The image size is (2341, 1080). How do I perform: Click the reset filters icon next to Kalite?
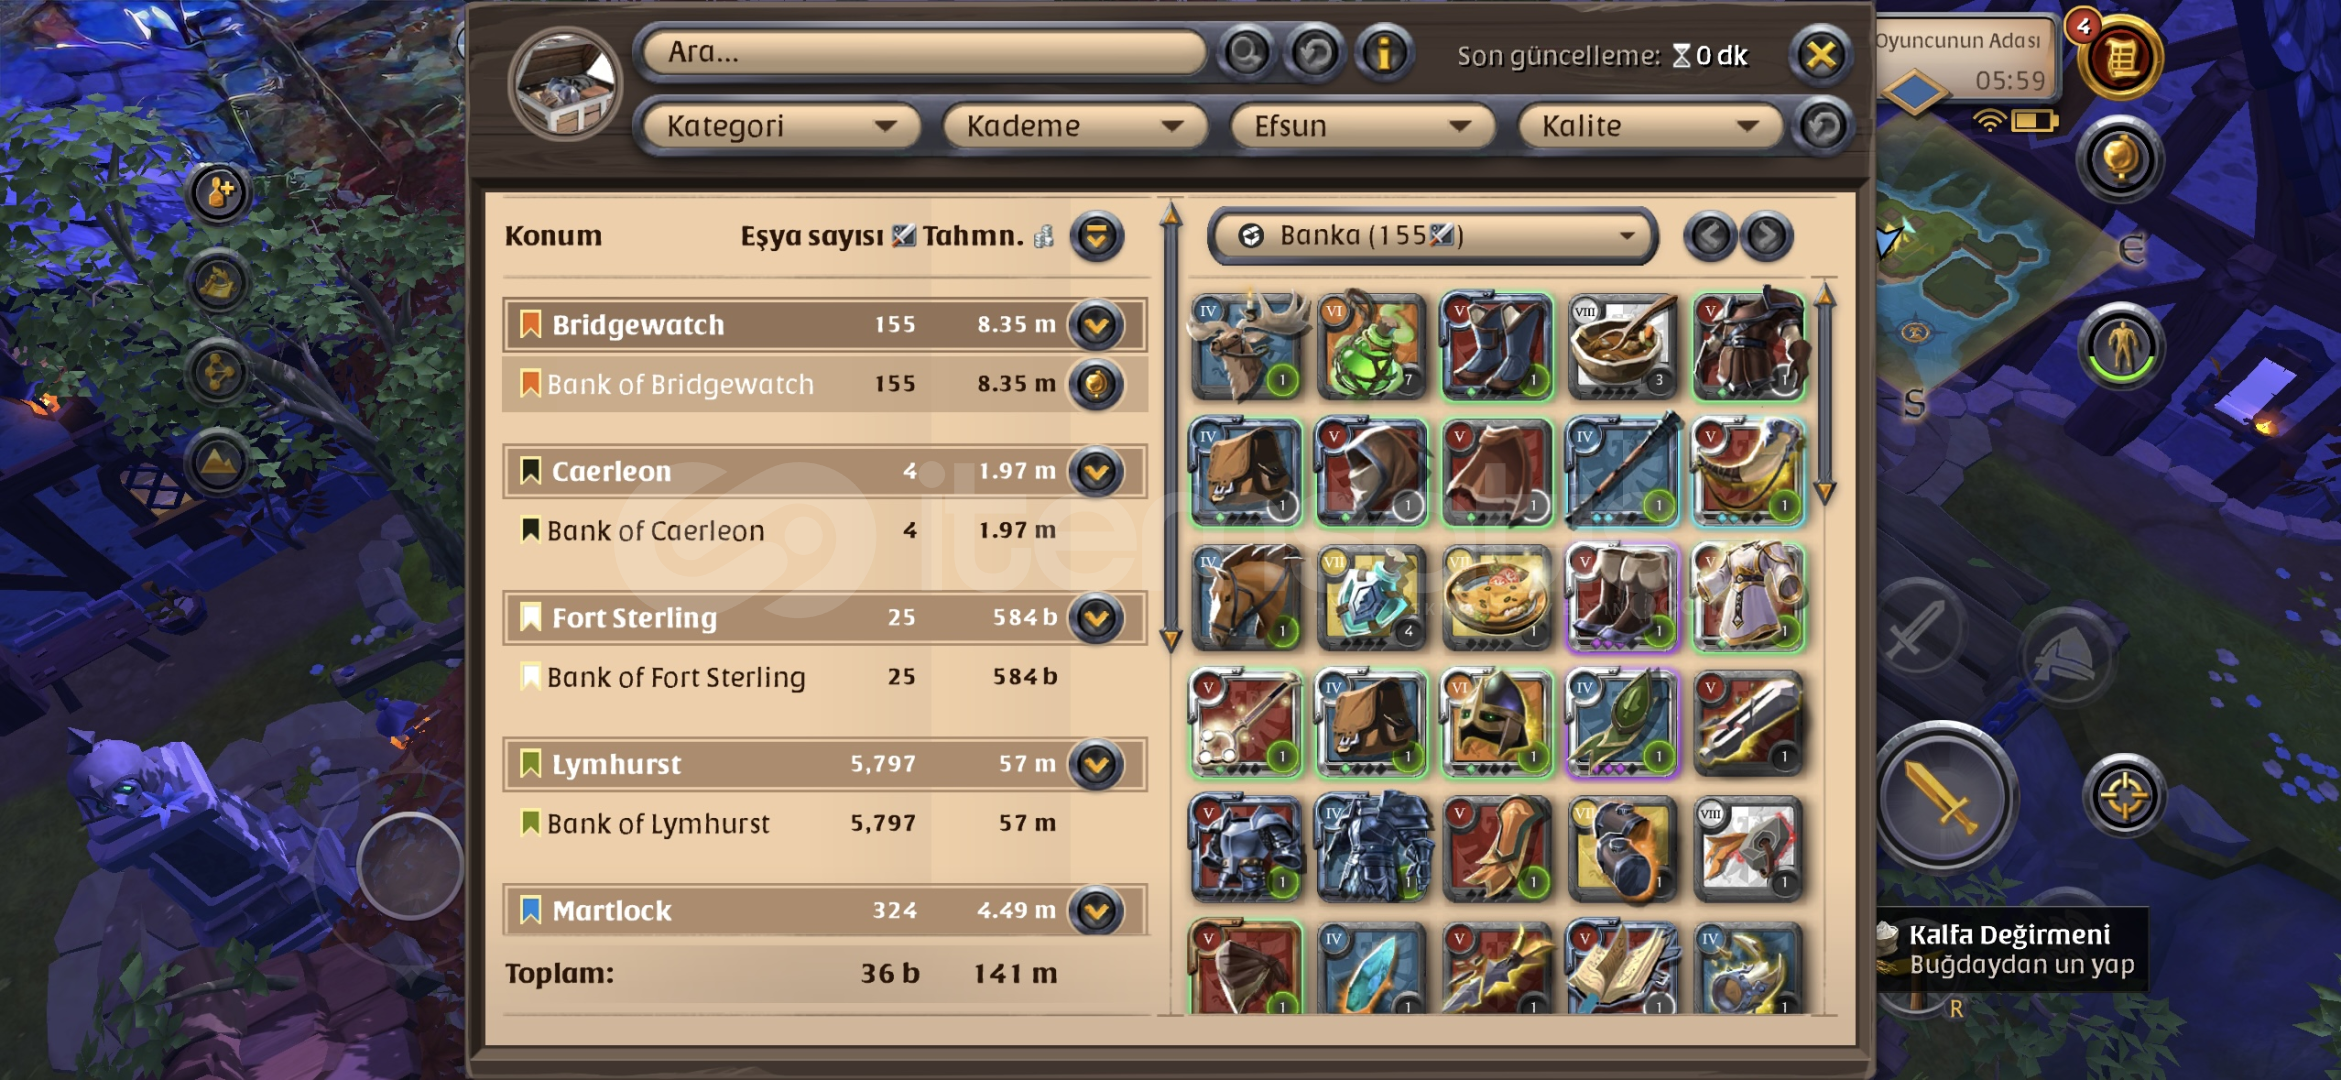click(1823, 126)
